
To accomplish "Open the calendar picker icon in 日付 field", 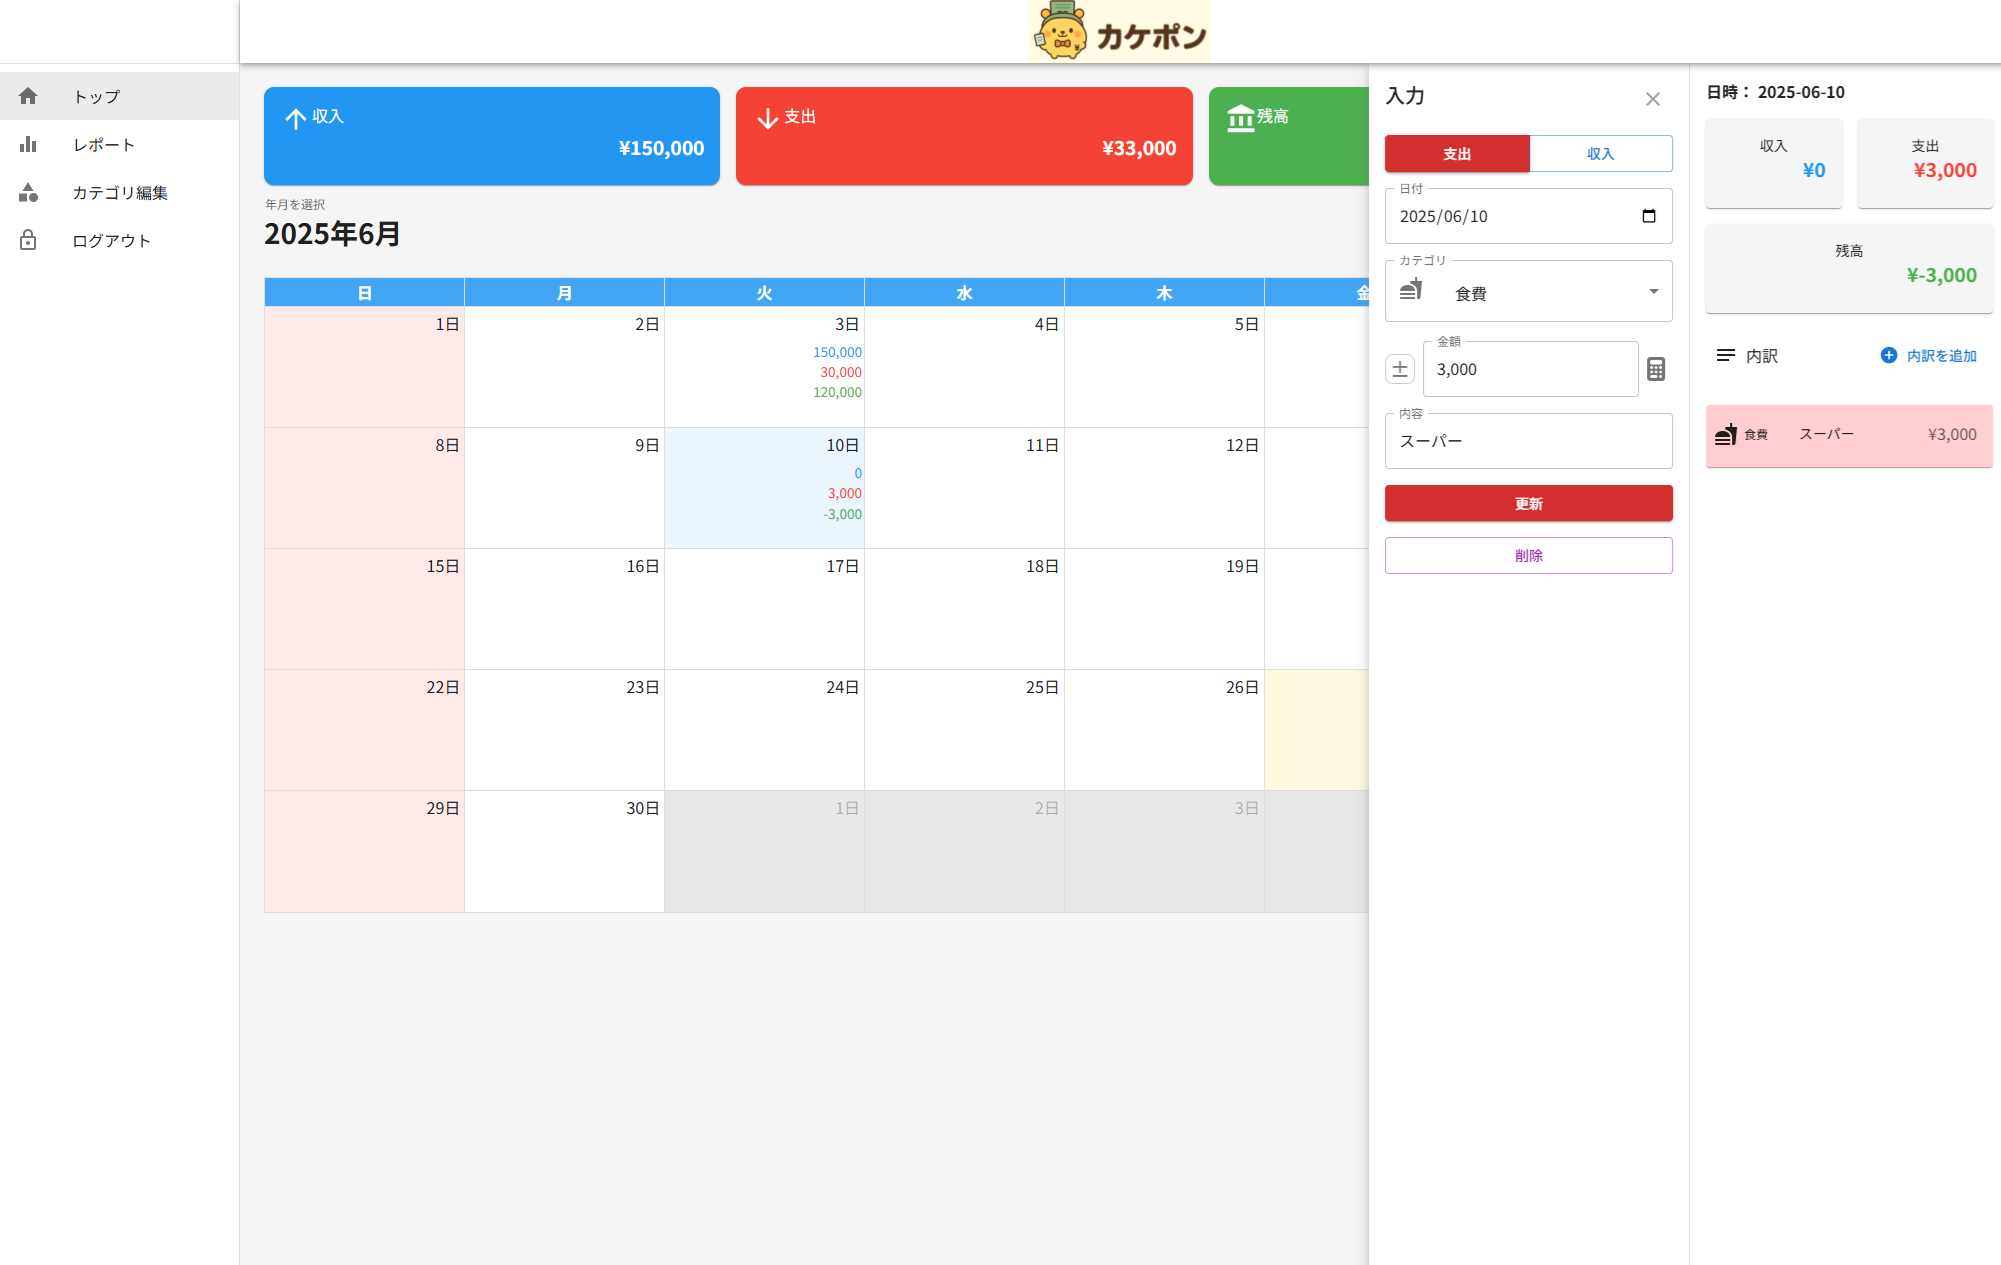I will click(1649, 216).
